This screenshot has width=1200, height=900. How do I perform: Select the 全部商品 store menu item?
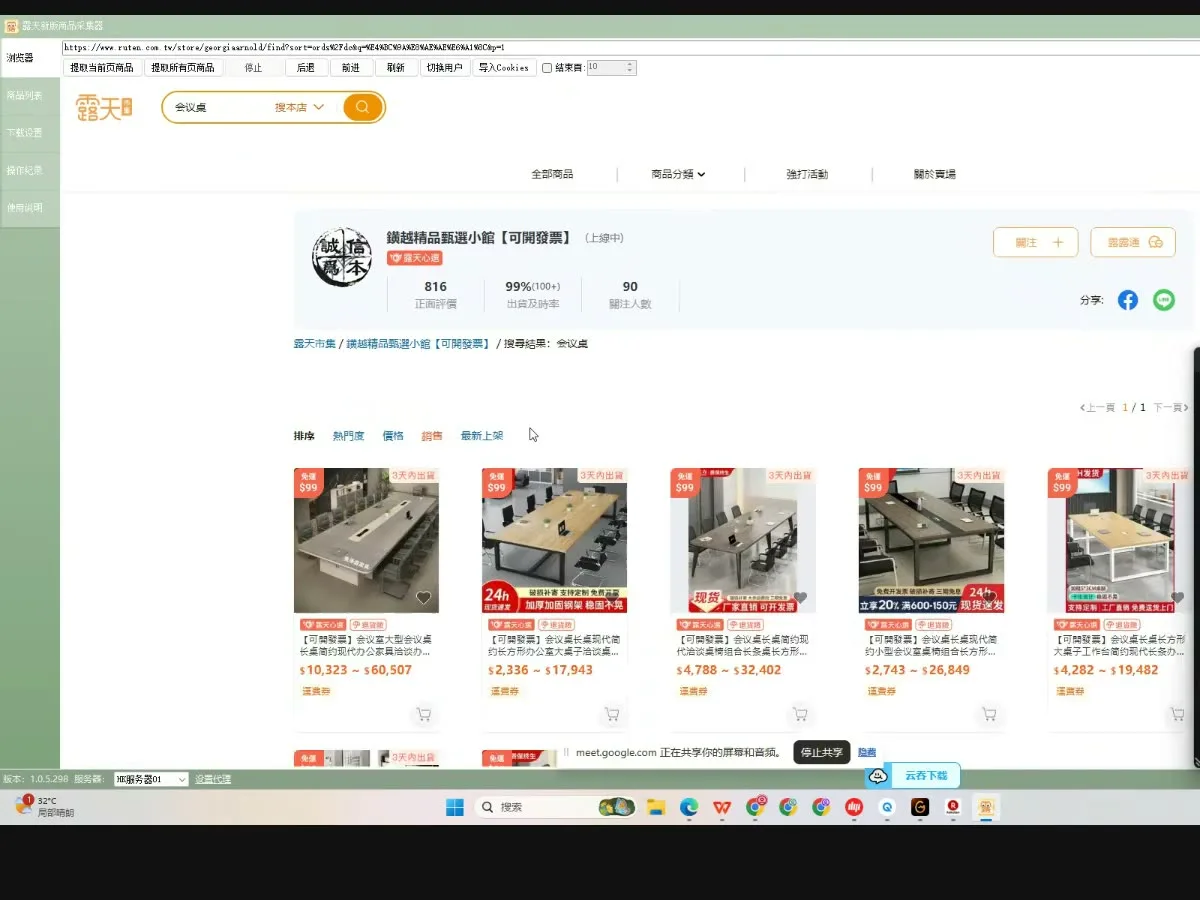[x=552, y=174]
